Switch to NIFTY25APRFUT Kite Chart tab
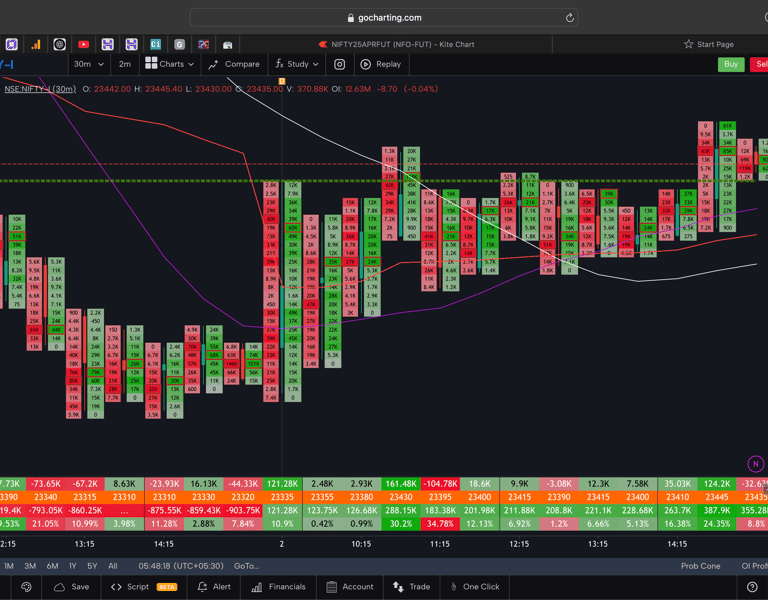The width and height of the screenshot is (768, 600). 396,44
